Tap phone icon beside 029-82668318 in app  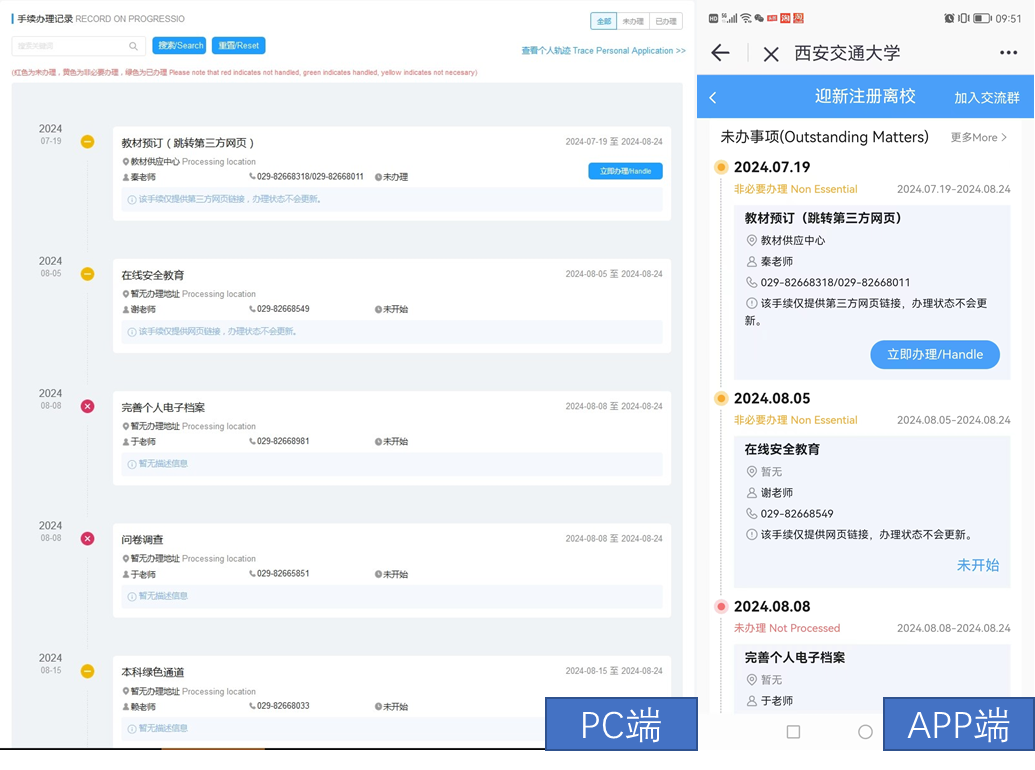click(751, 282)
